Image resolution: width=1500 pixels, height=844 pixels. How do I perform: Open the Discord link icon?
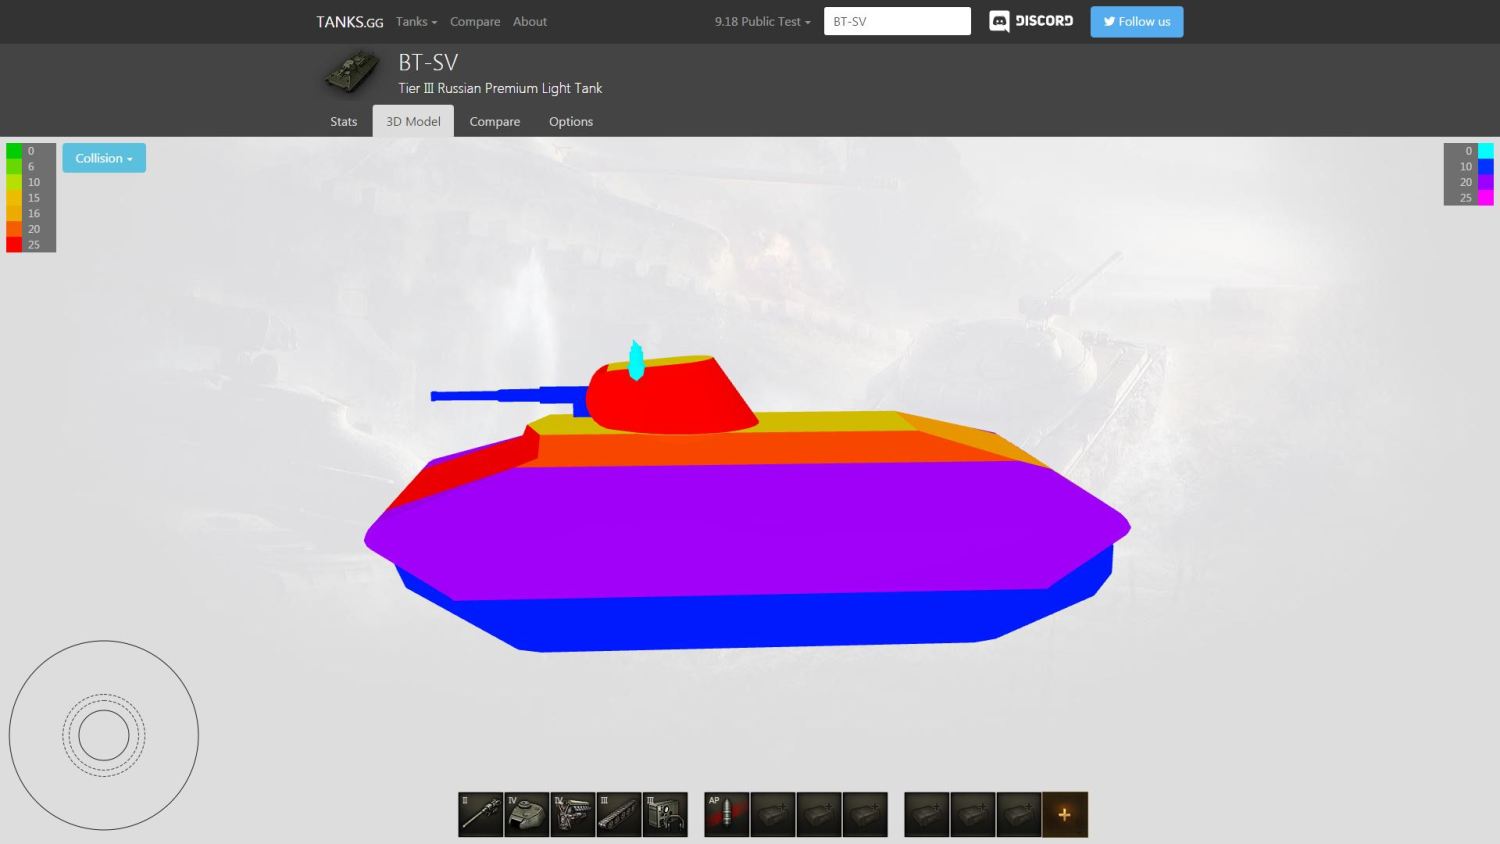click(1031, 21)
